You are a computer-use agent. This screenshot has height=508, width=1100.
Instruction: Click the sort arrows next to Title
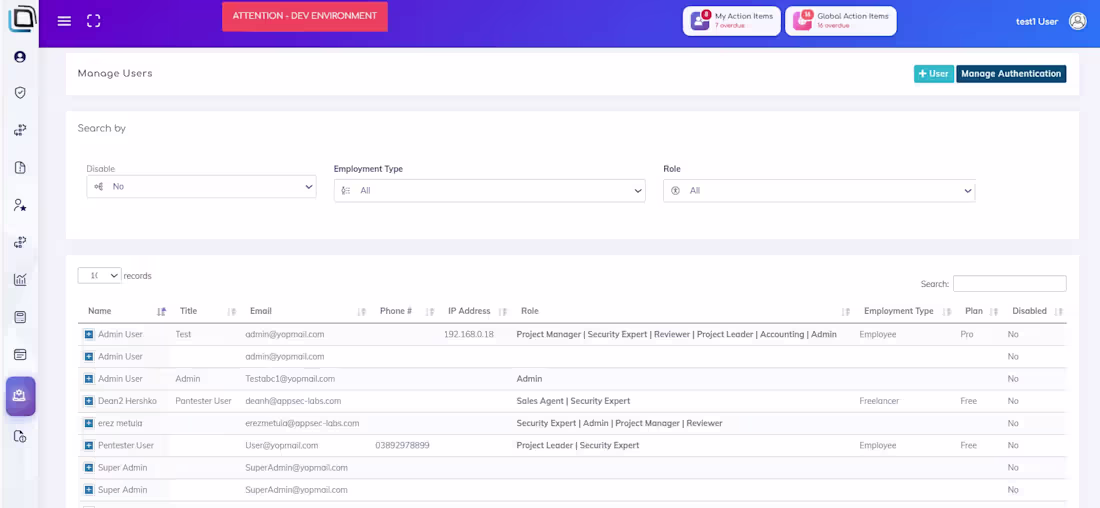(232, 312)
